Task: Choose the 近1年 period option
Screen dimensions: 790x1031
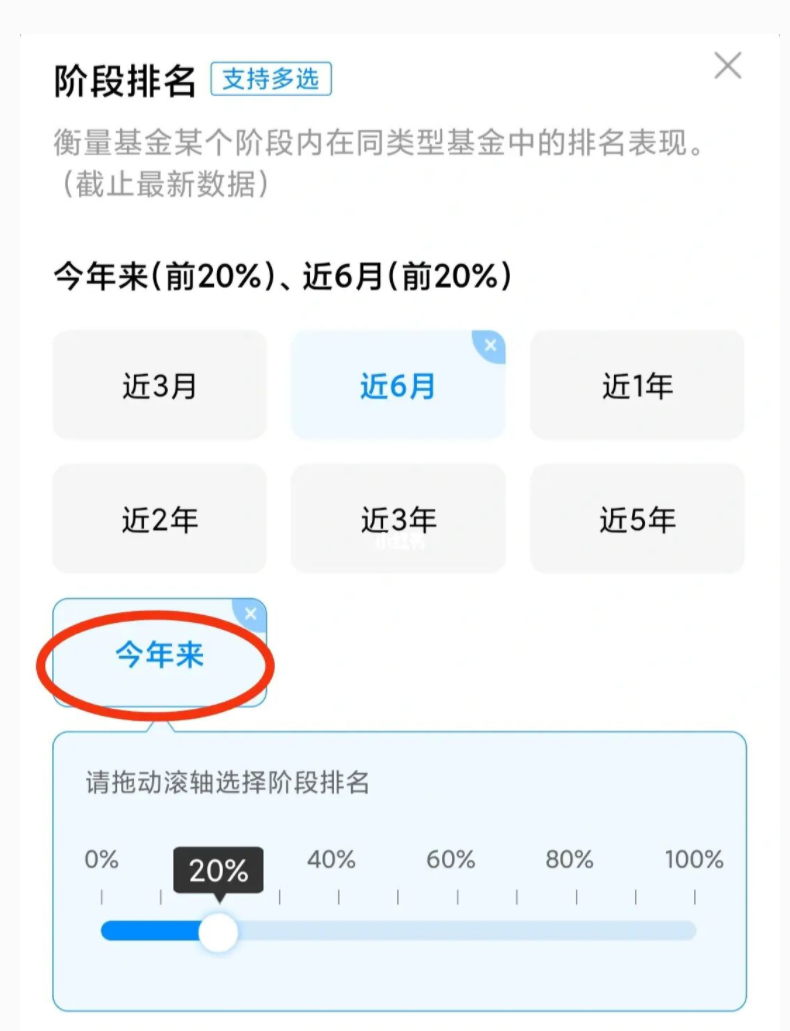Action: click(x=637, y=386)
